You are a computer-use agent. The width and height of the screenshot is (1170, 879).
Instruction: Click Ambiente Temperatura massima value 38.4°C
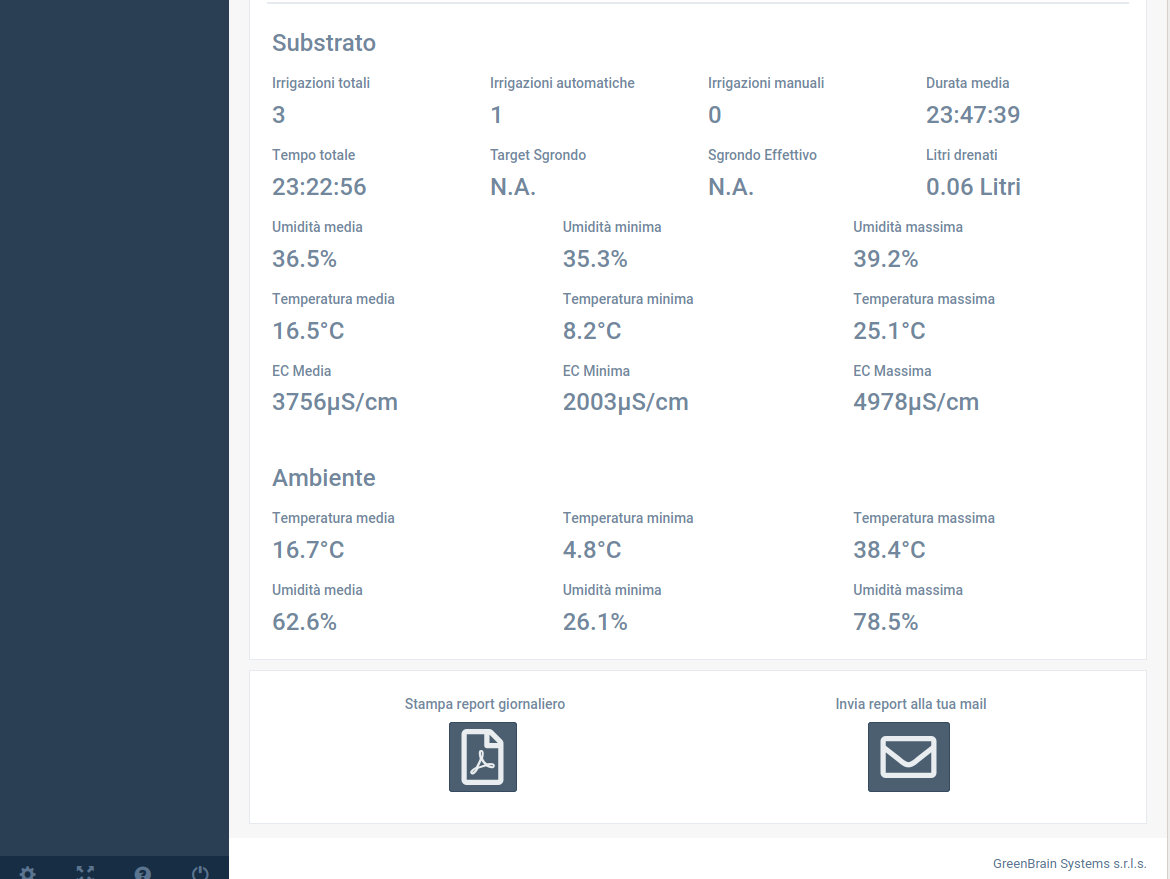(889, 550)
